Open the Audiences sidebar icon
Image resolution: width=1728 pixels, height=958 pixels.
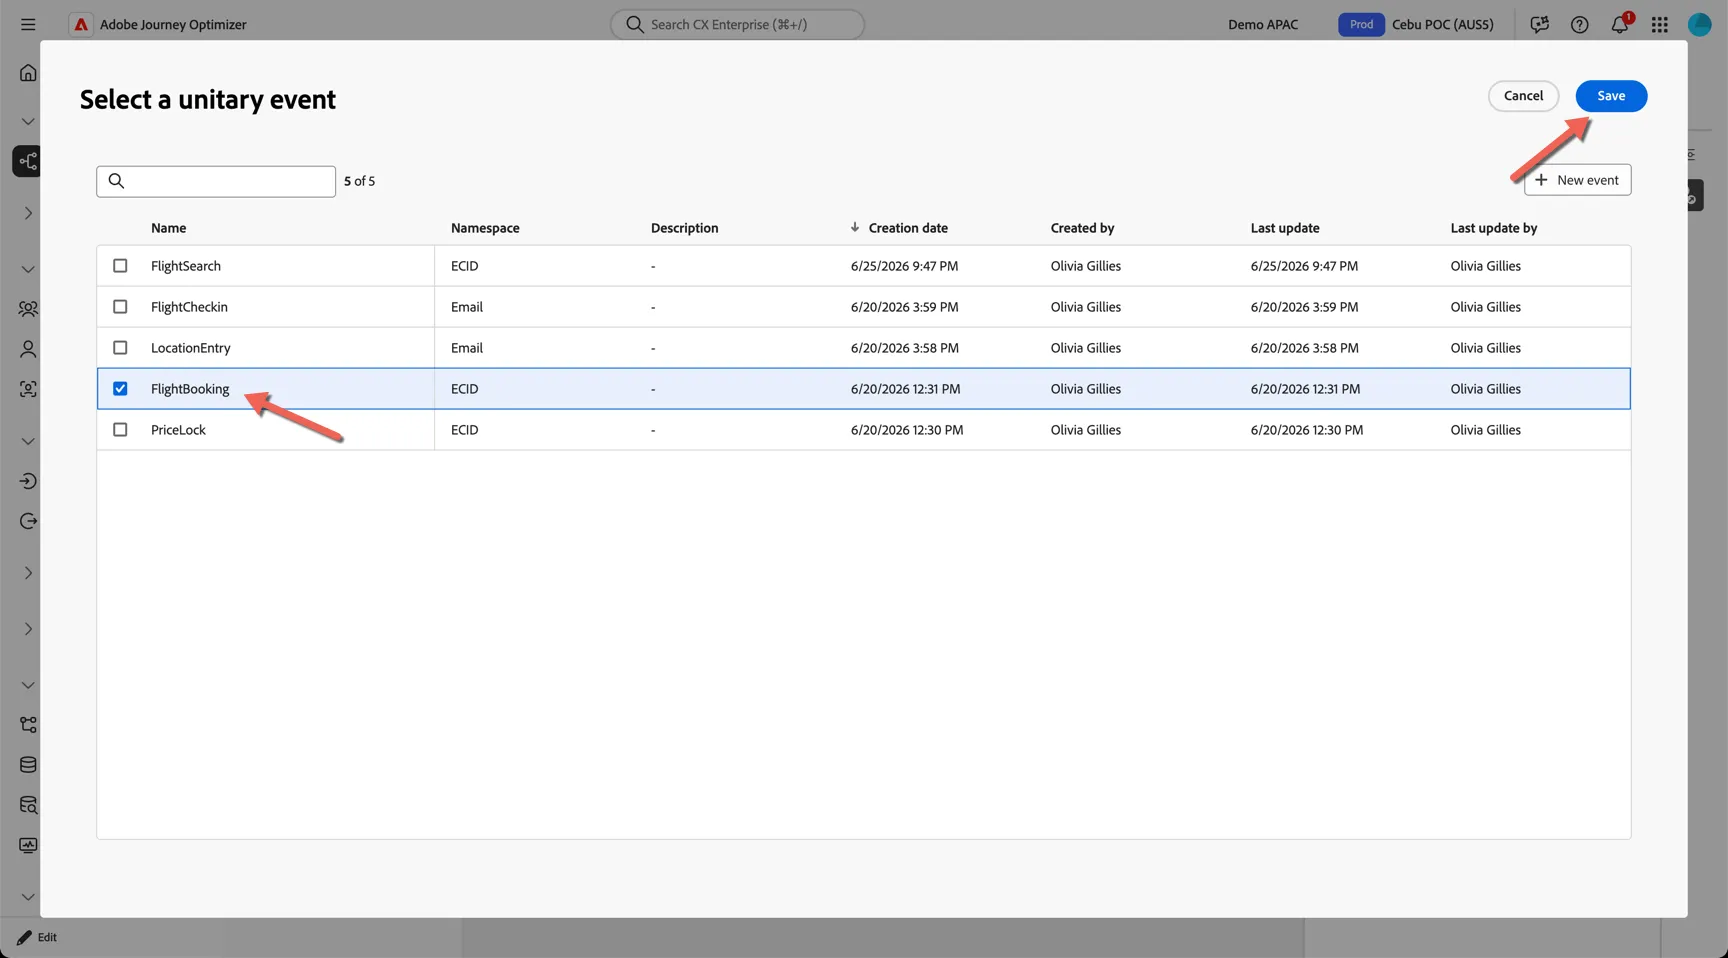click(28, 309)
